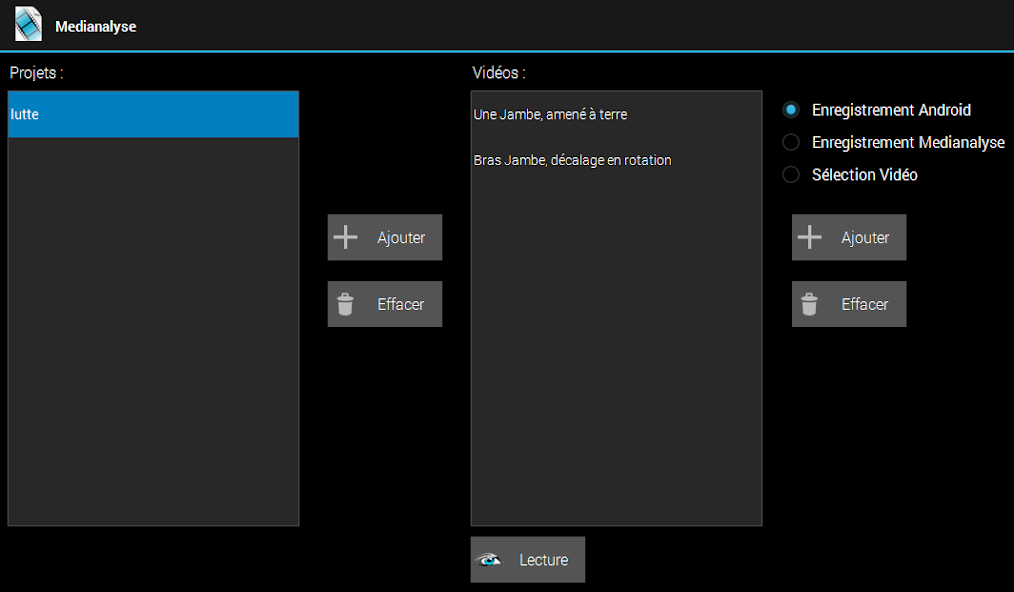Select the "lutte" project in the list
Viewport: 1014px width, 592px height.
(x=153, y=114)
